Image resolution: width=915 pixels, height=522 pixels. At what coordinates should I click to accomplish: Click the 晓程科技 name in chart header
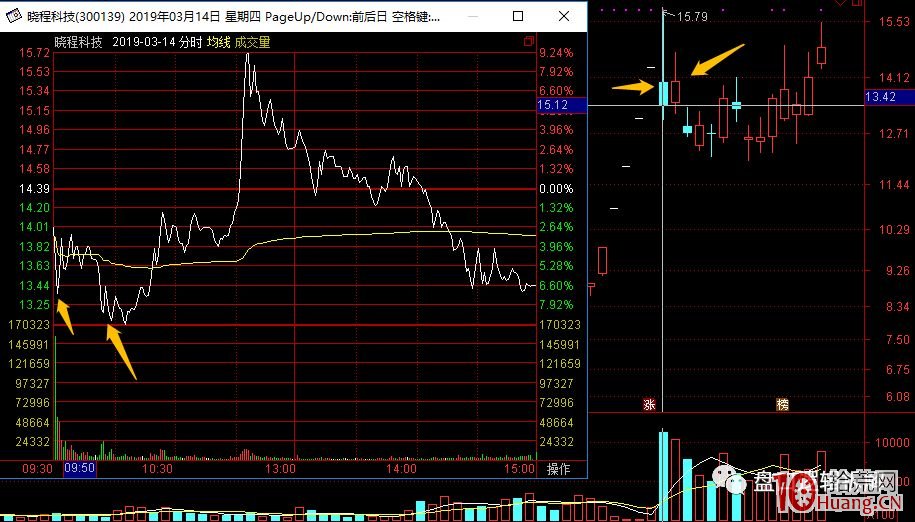(78, 42)
